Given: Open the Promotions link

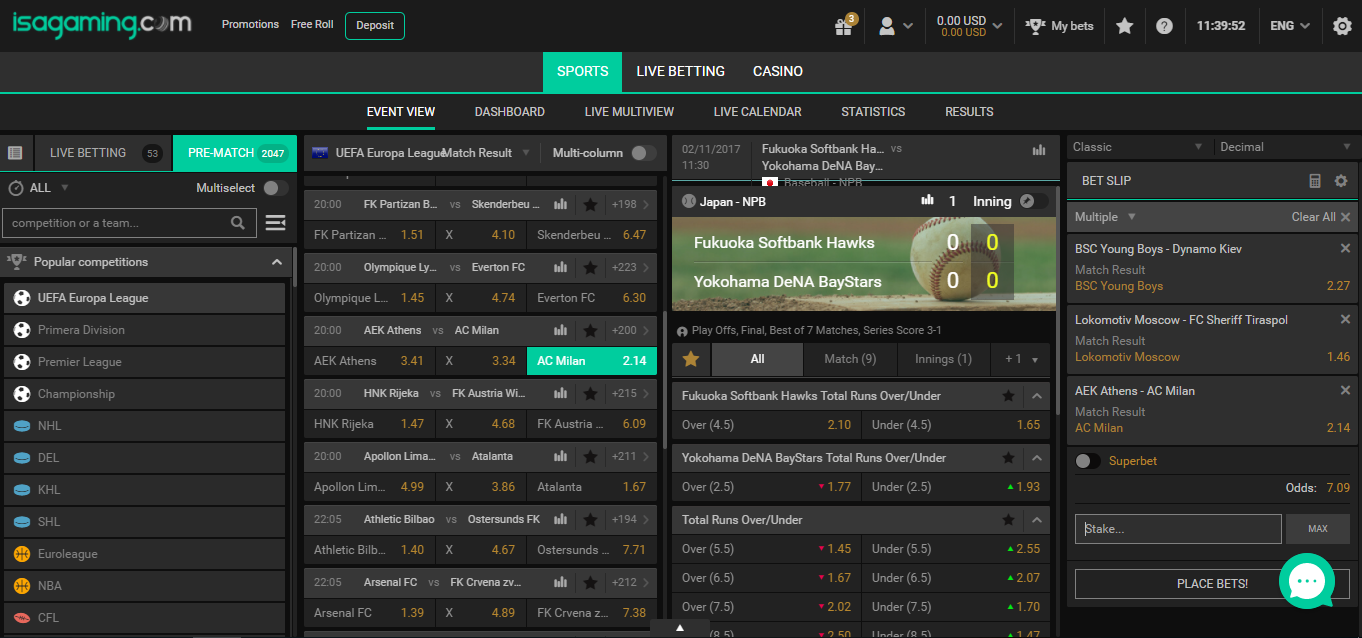Looking at the screenshot, I should coord(250,24).
